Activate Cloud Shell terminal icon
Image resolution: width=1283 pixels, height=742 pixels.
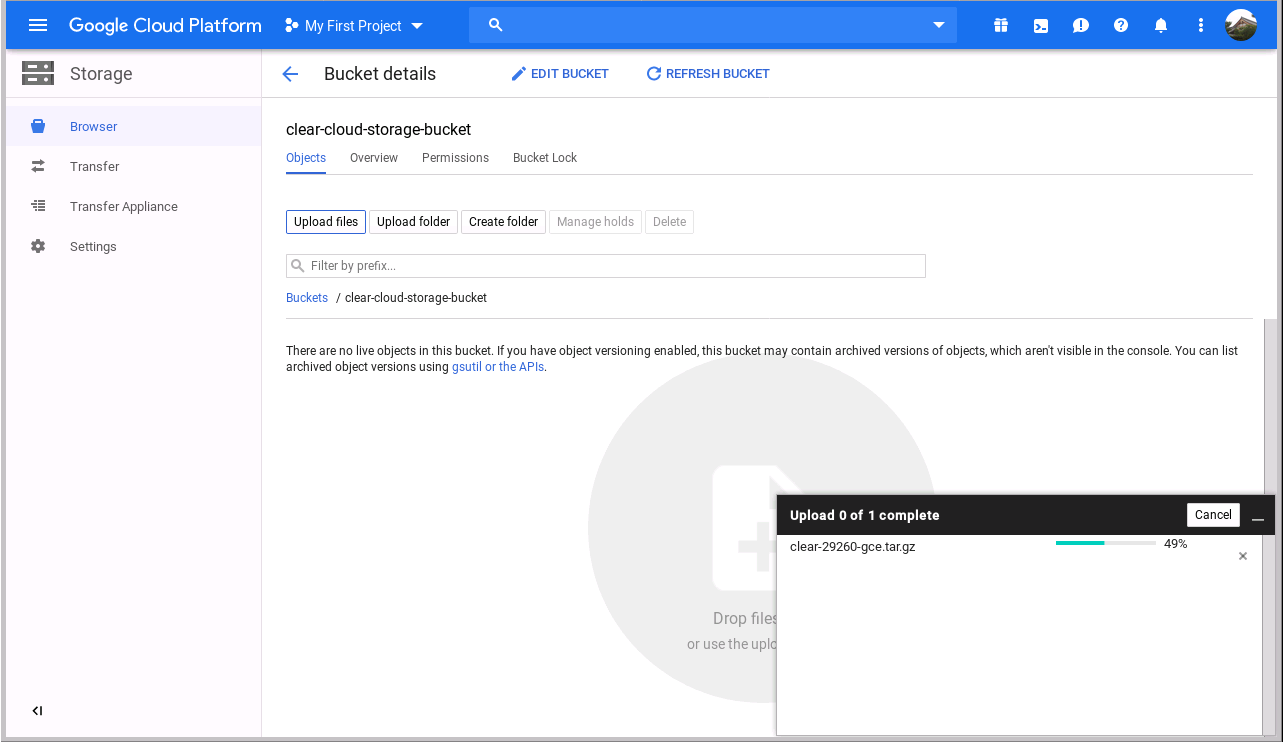[1041, 26]
